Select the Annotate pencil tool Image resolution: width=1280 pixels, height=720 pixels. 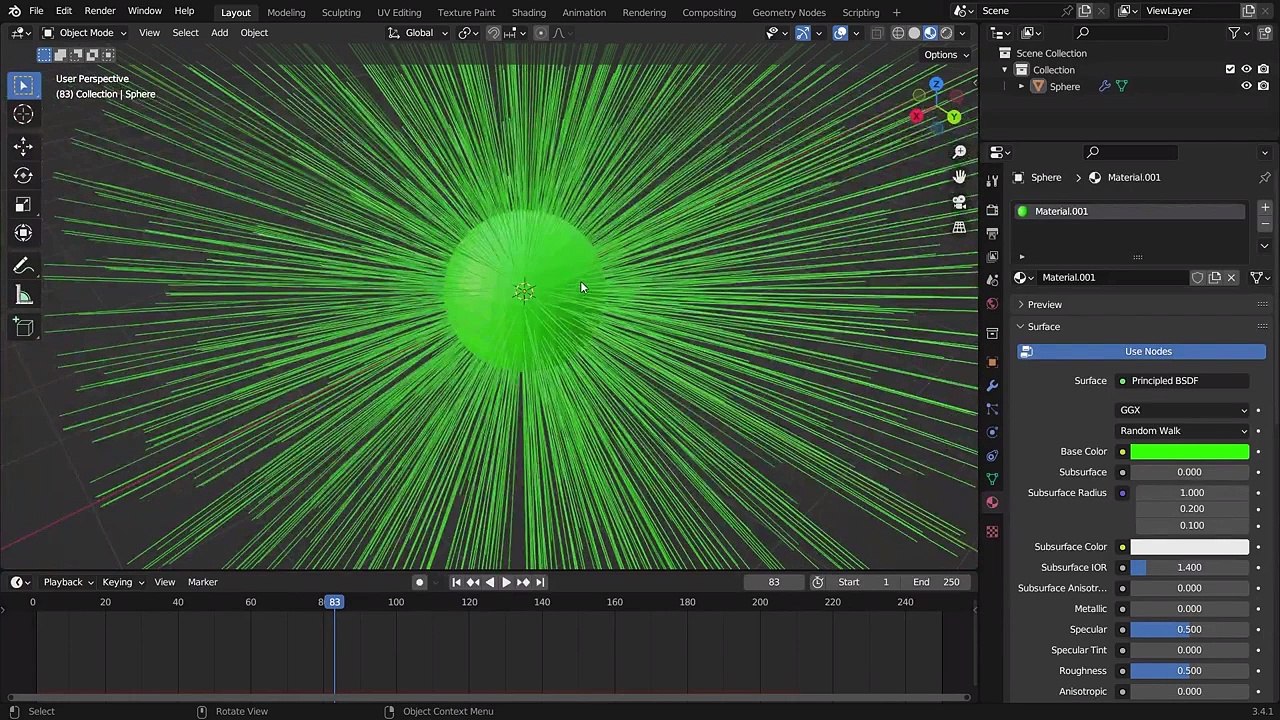[x=23, y=266]
